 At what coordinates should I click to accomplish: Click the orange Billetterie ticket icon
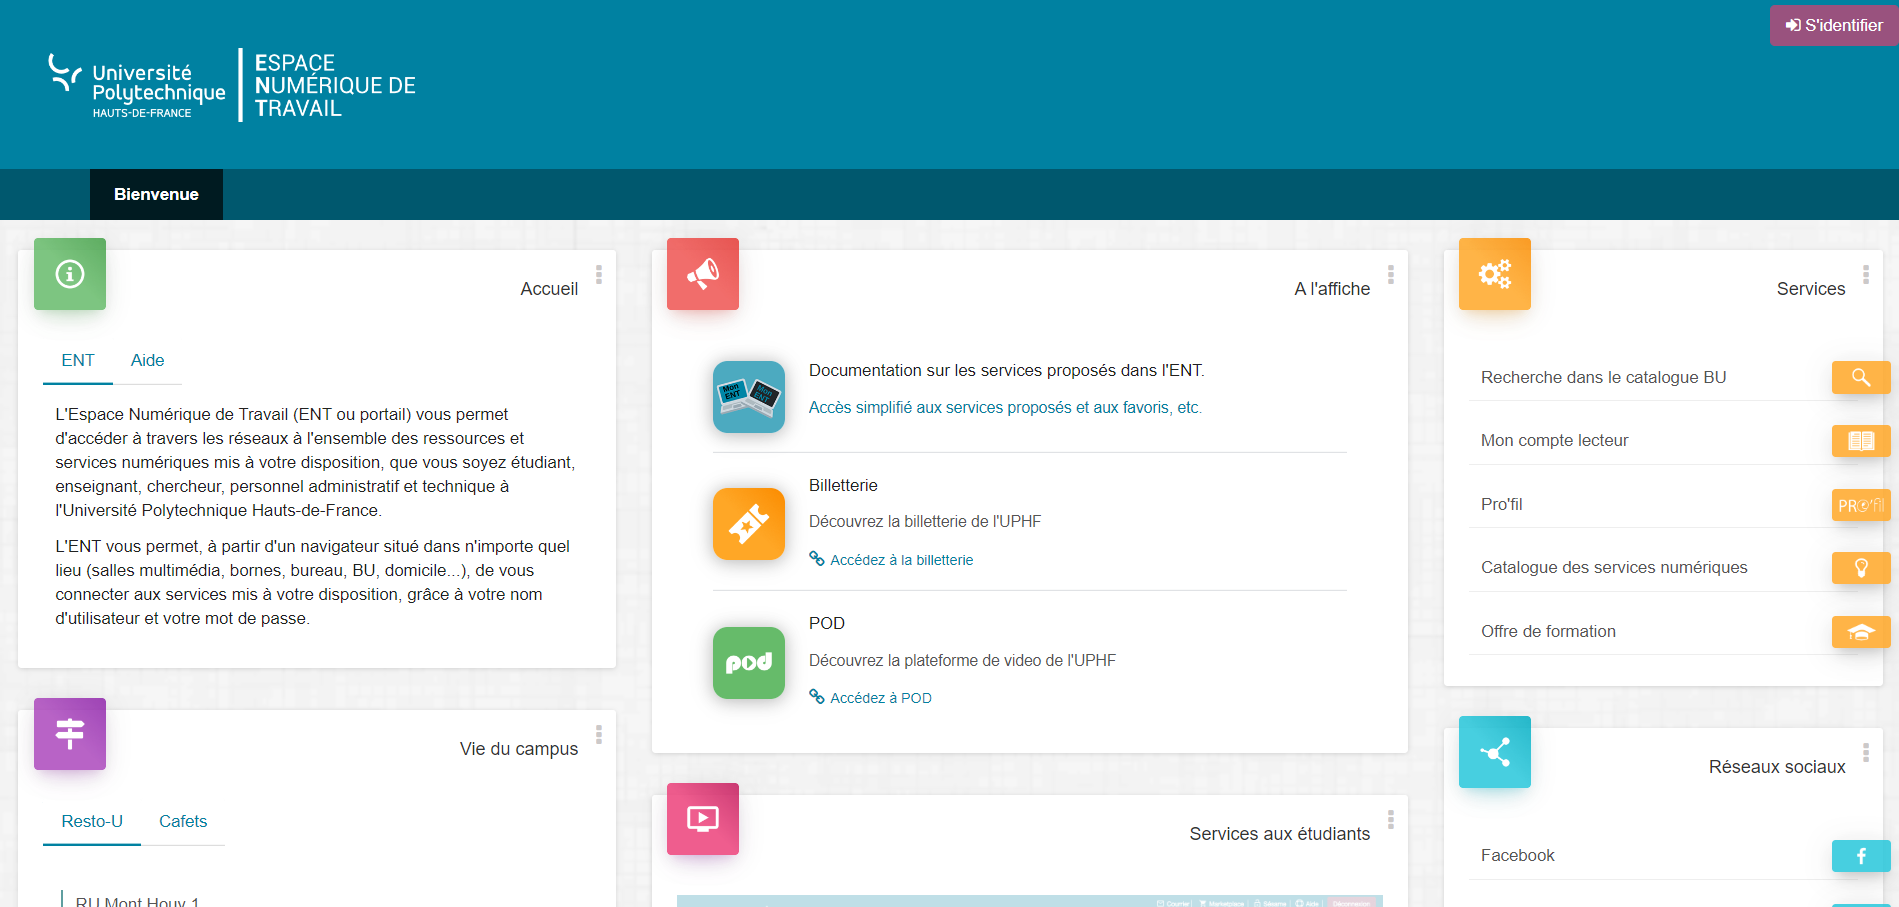pos(748,524)
